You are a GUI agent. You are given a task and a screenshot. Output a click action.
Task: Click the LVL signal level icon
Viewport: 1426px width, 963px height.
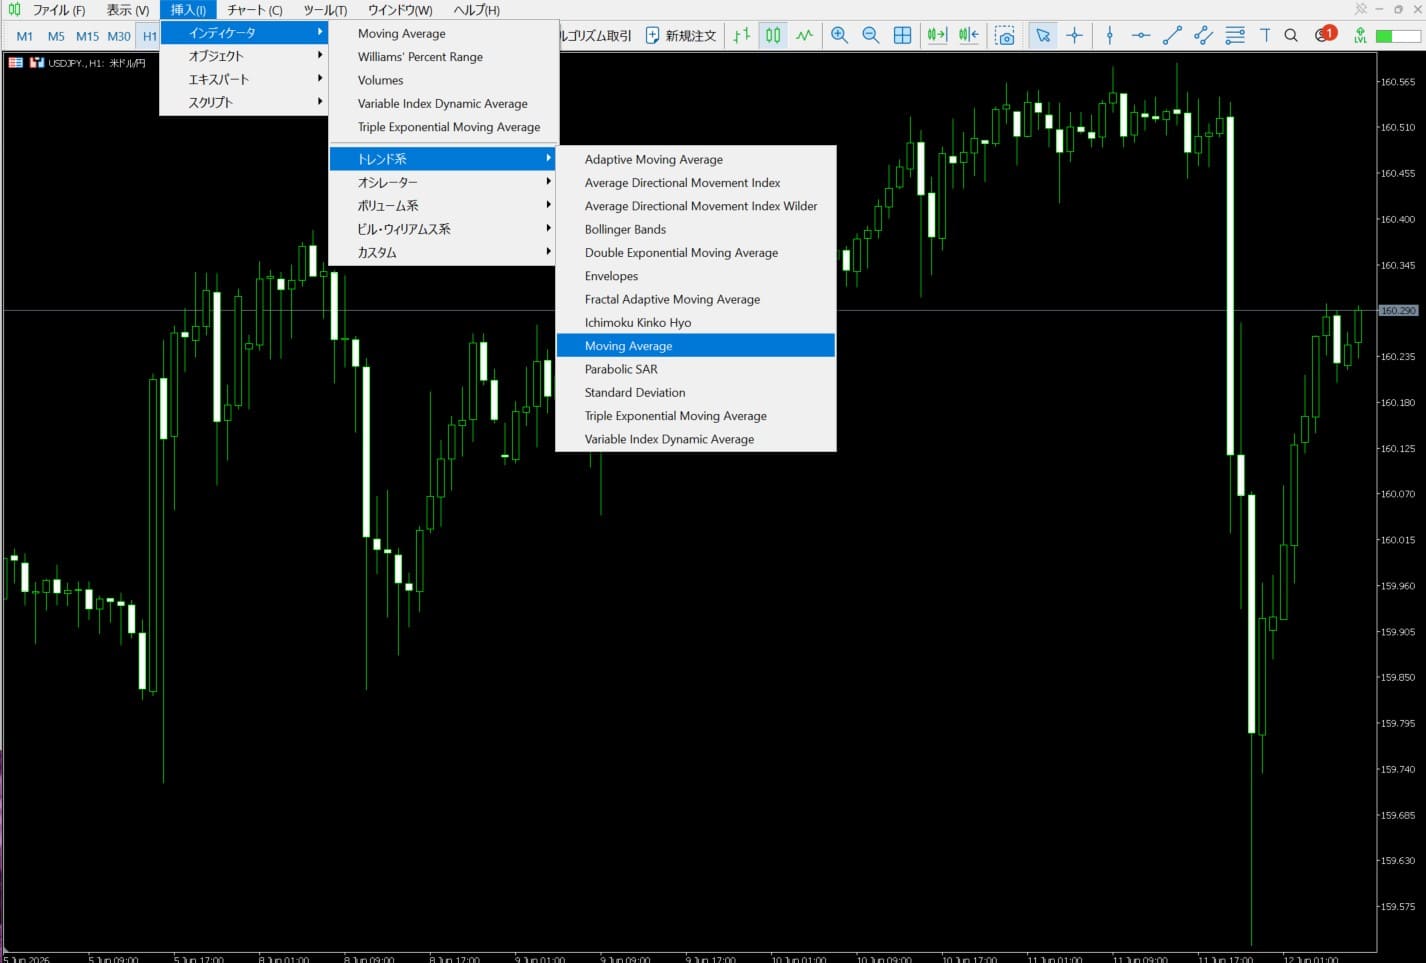tap(1360, 35)
